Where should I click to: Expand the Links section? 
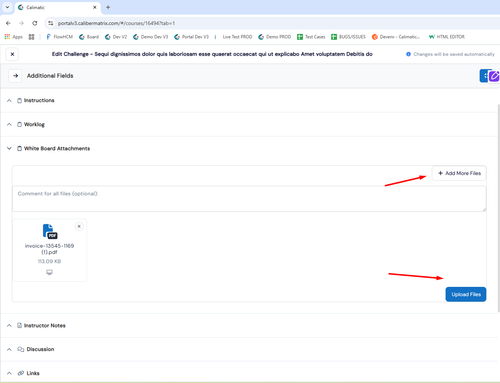pyautogui.click(x=9, y=373)
